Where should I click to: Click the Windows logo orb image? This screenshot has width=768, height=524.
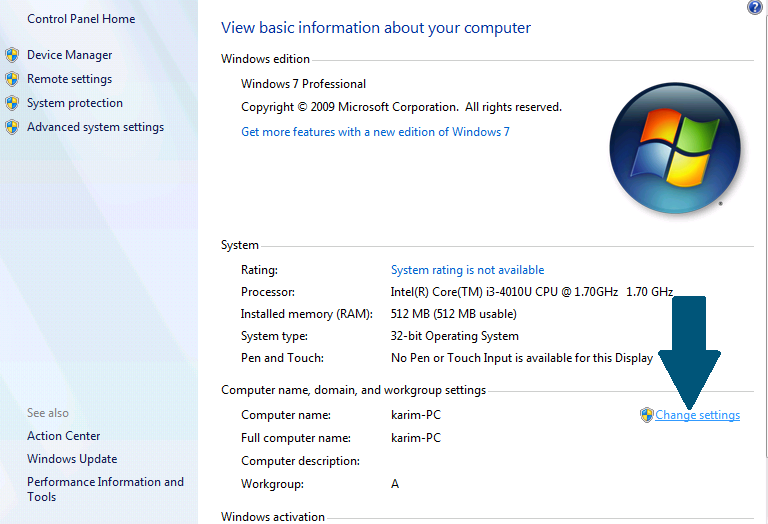pos(675,148)
